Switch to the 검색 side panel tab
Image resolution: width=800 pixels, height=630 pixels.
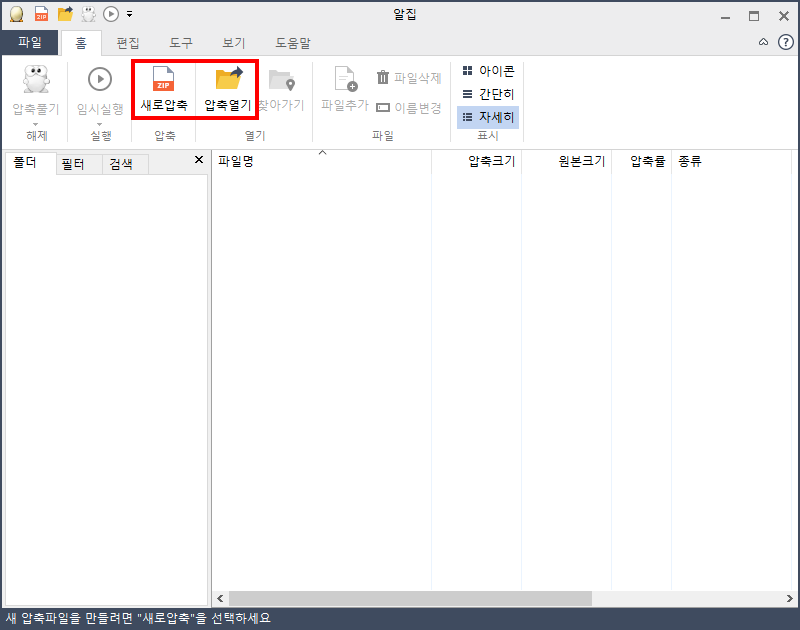coord(125,164)
